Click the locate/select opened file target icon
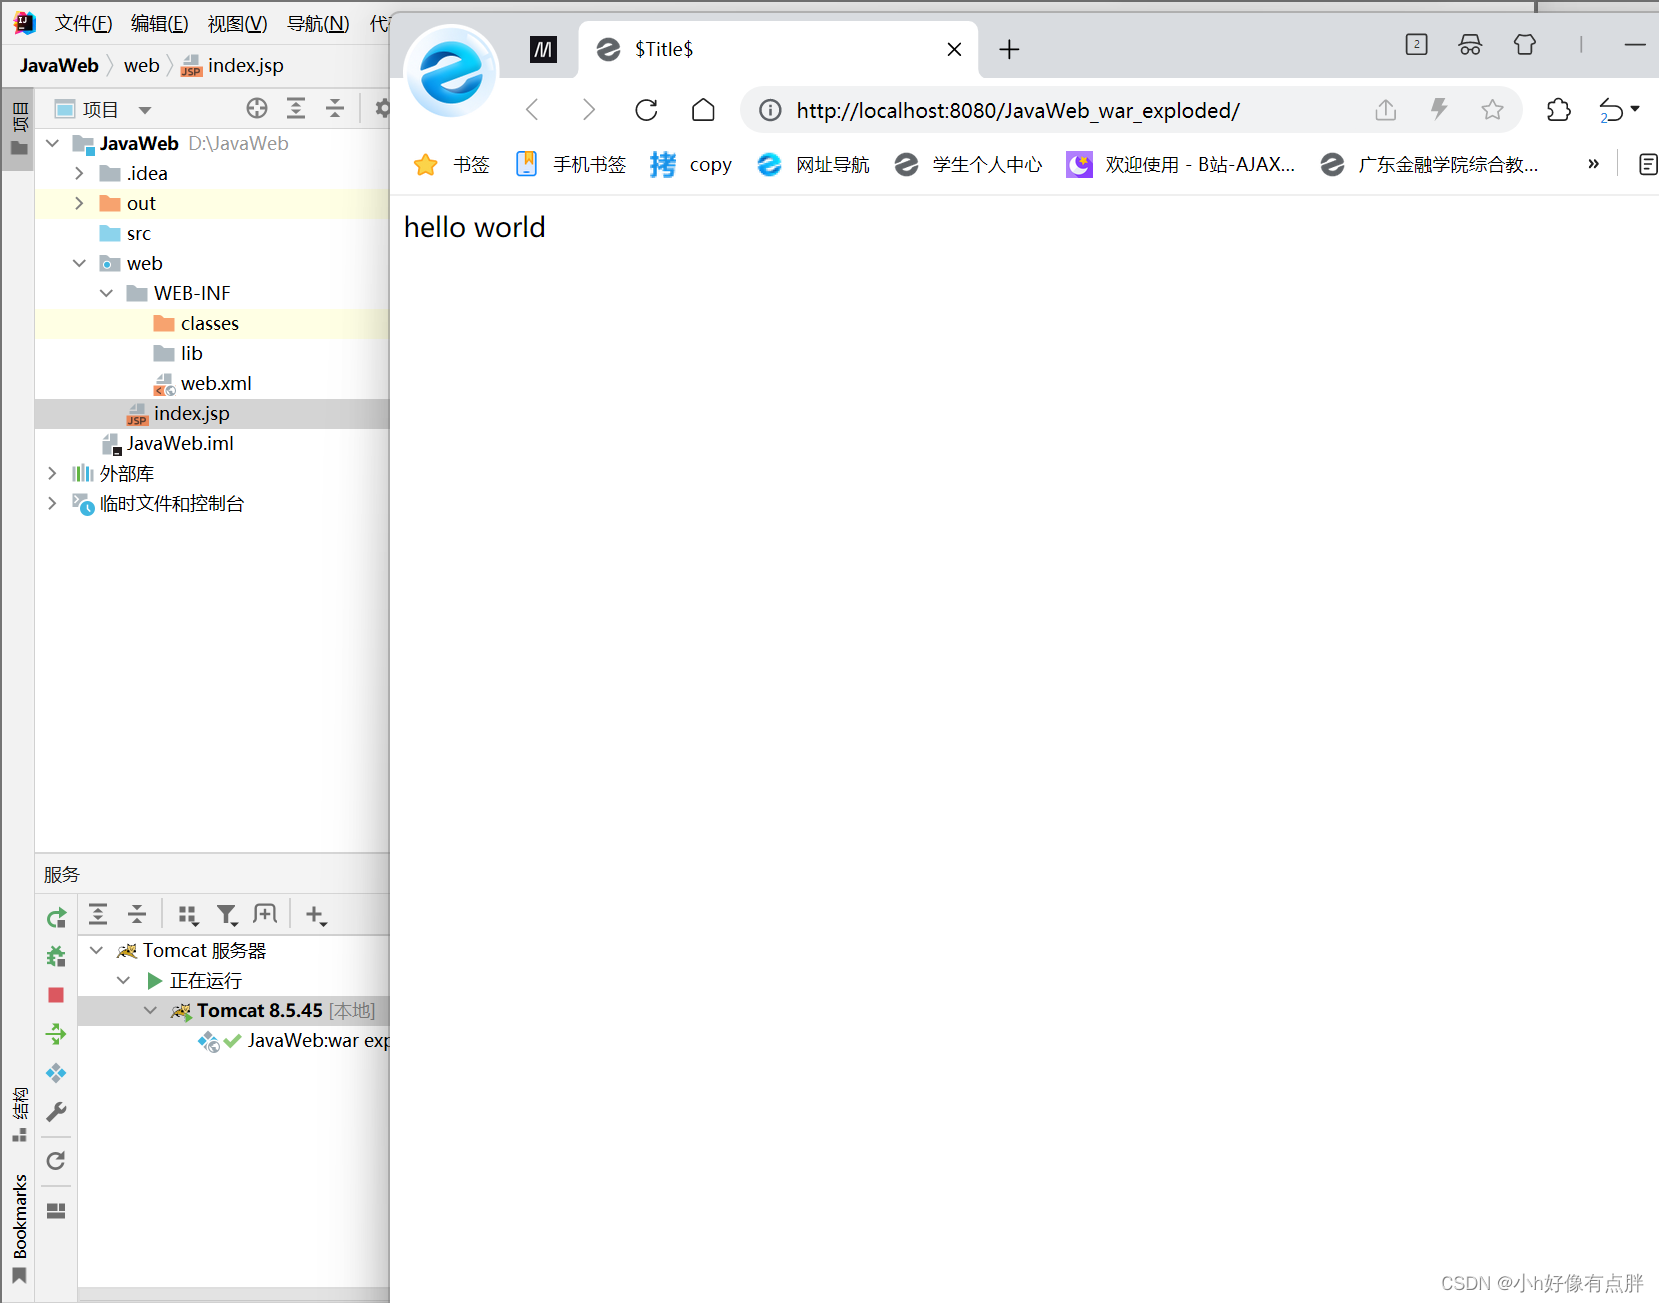 [257, 108]
